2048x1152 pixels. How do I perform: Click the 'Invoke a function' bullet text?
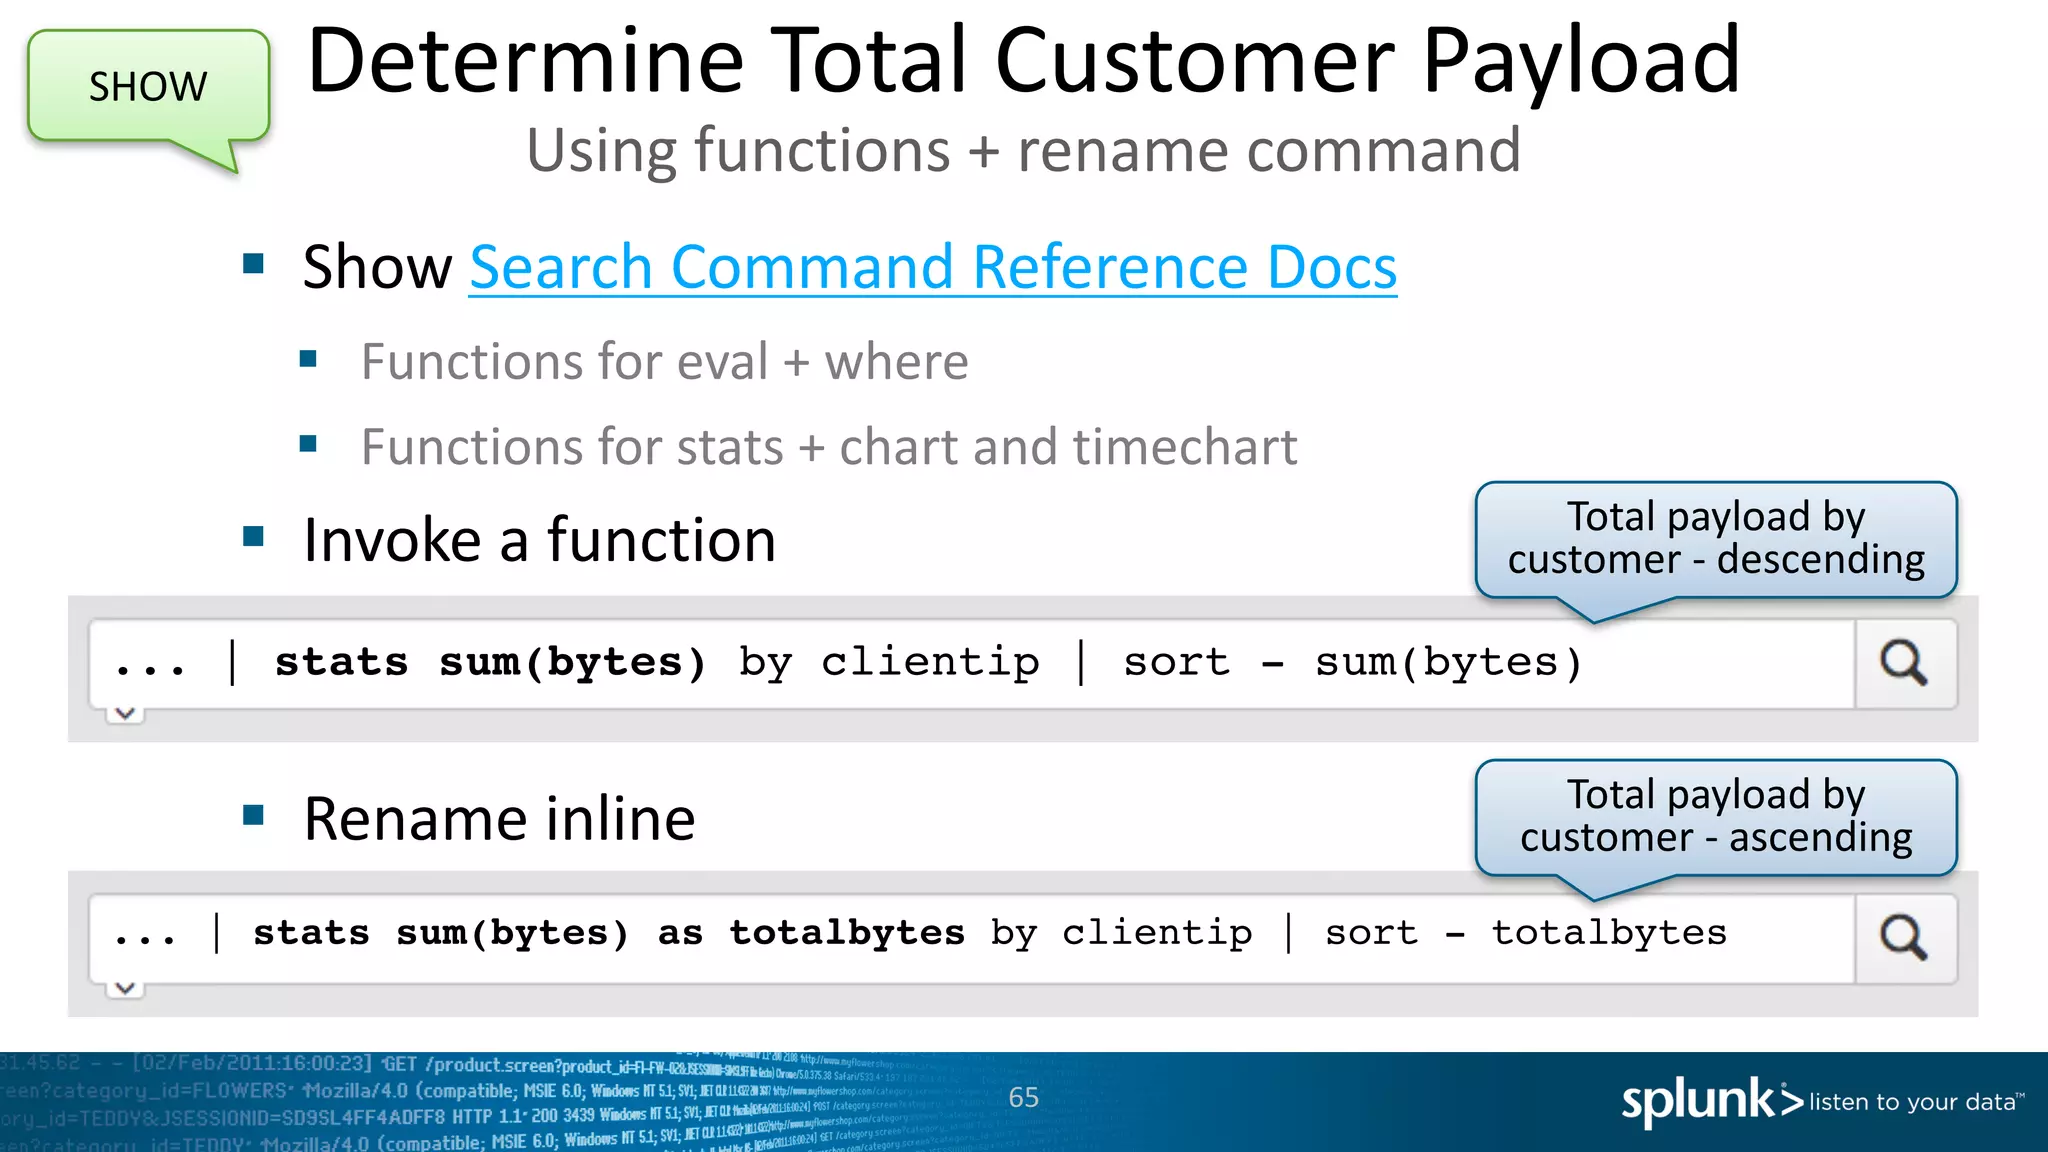point(540,541)
